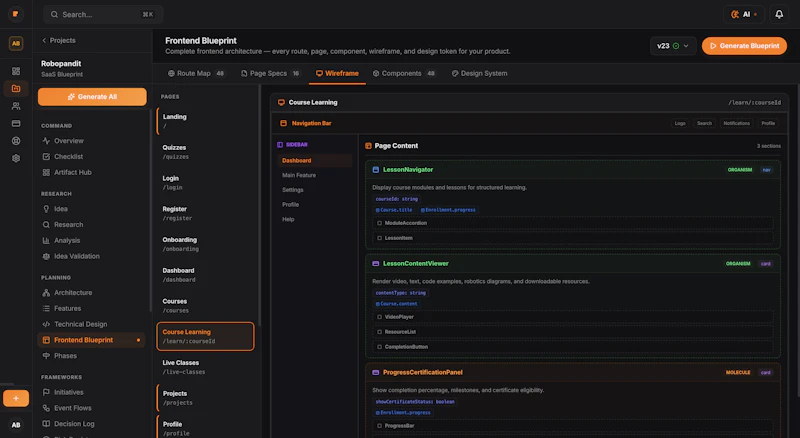The width and height of the screenshot is (800, 438).
Task: Select the Profile page /profile
Action: pos(205,428)
